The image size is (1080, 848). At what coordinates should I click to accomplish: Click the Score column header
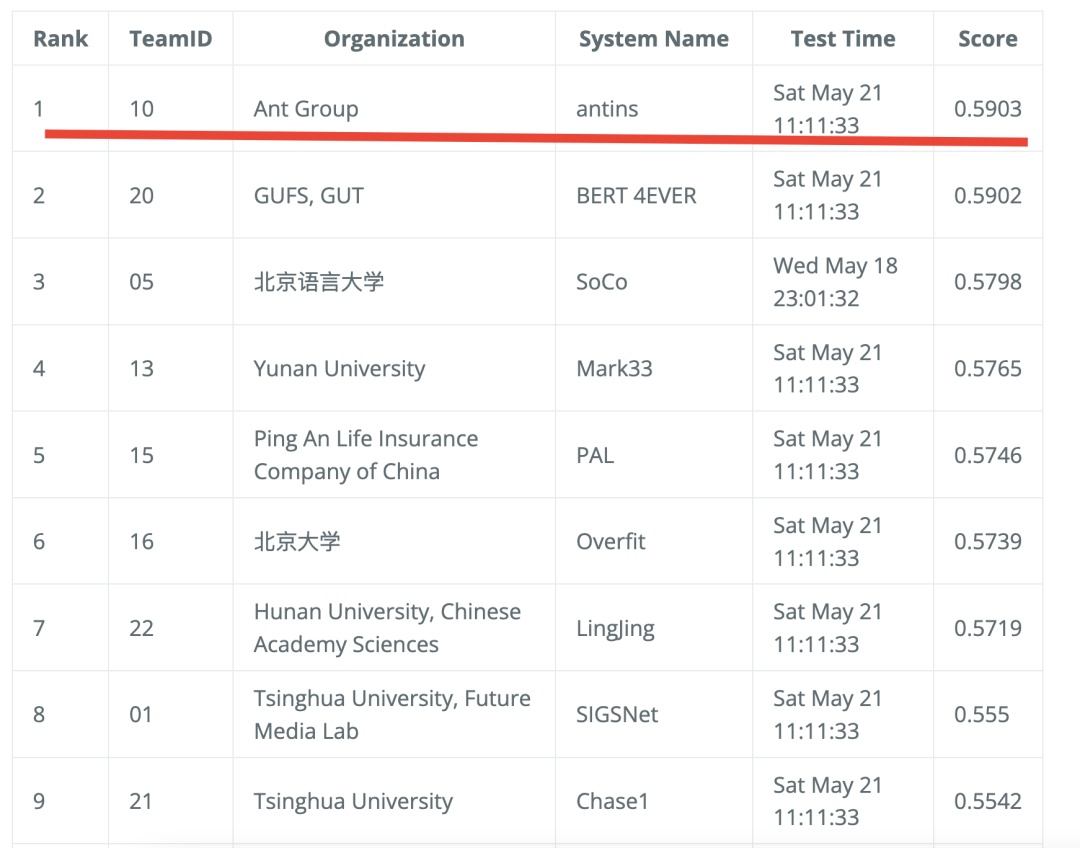click(x=988, y=39)
